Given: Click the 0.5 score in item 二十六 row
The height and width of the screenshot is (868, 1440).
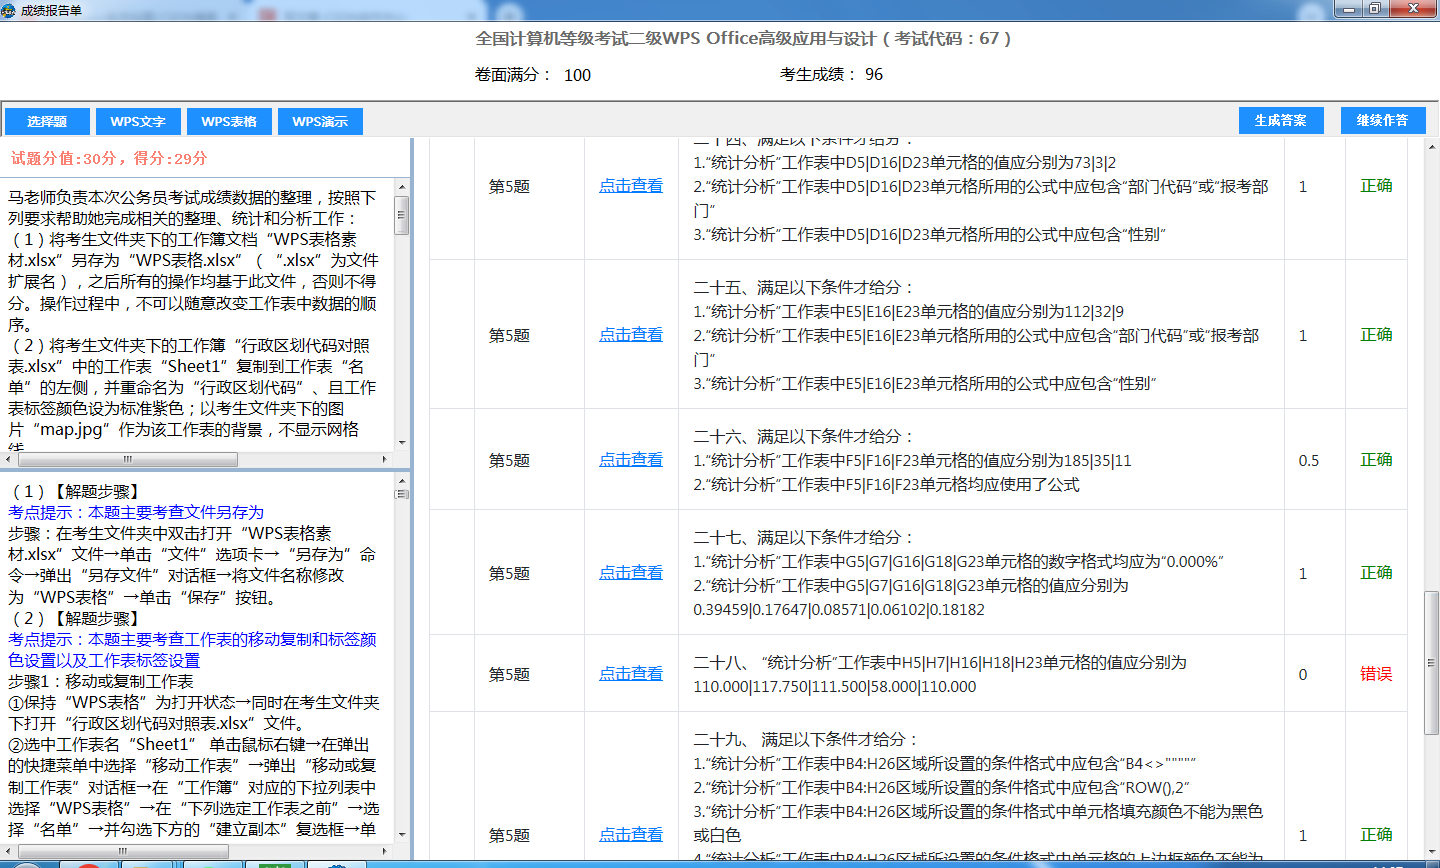Looking at the screenshot, I should 1309,460.
